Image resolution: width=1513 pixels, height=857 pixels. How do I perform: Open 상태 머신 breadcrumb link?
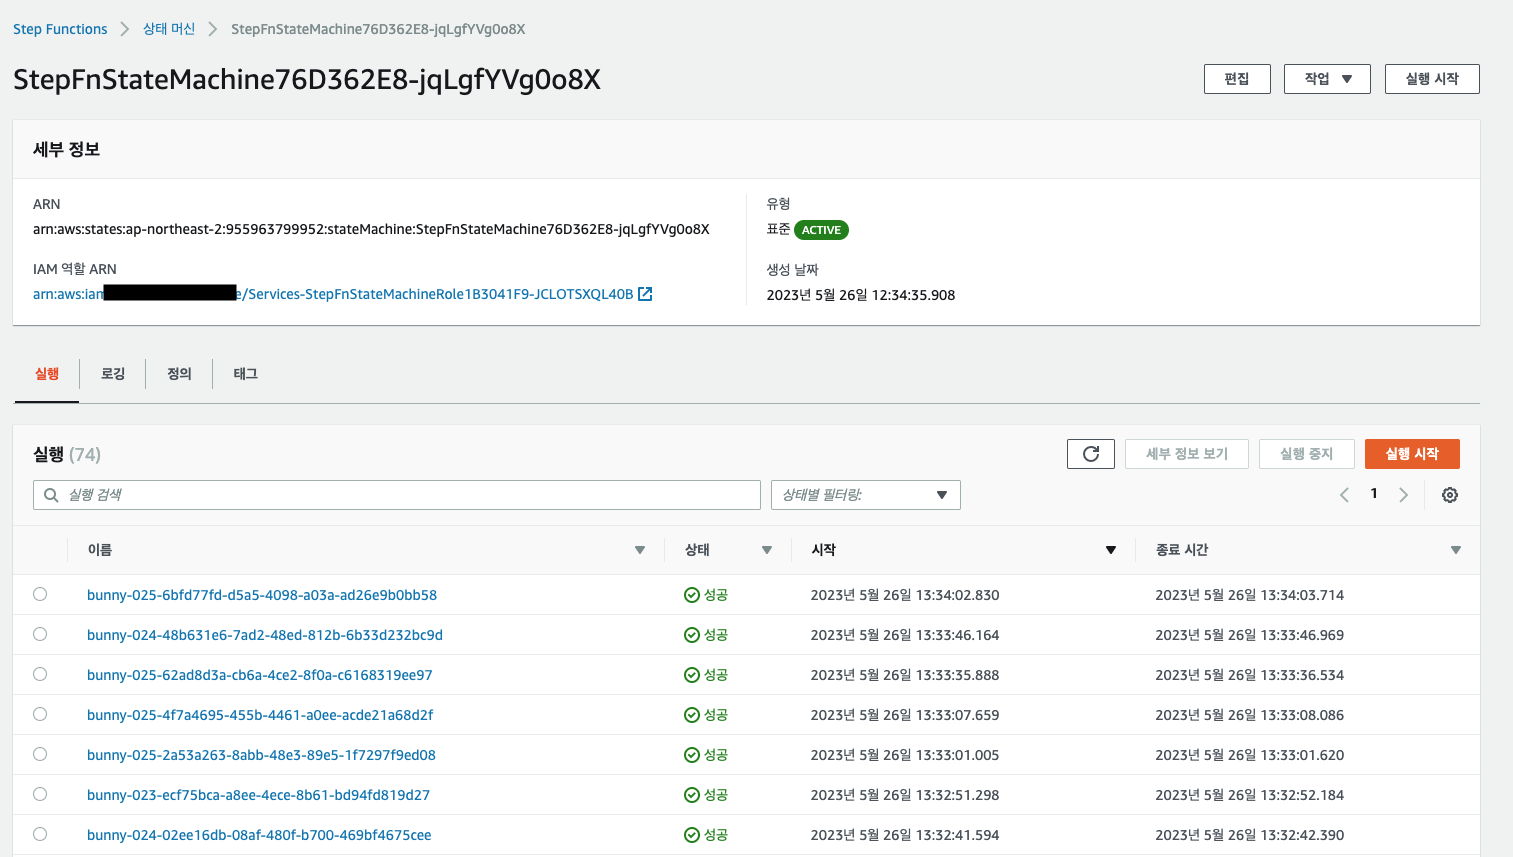pyautogui.click(x=169, y=29)
